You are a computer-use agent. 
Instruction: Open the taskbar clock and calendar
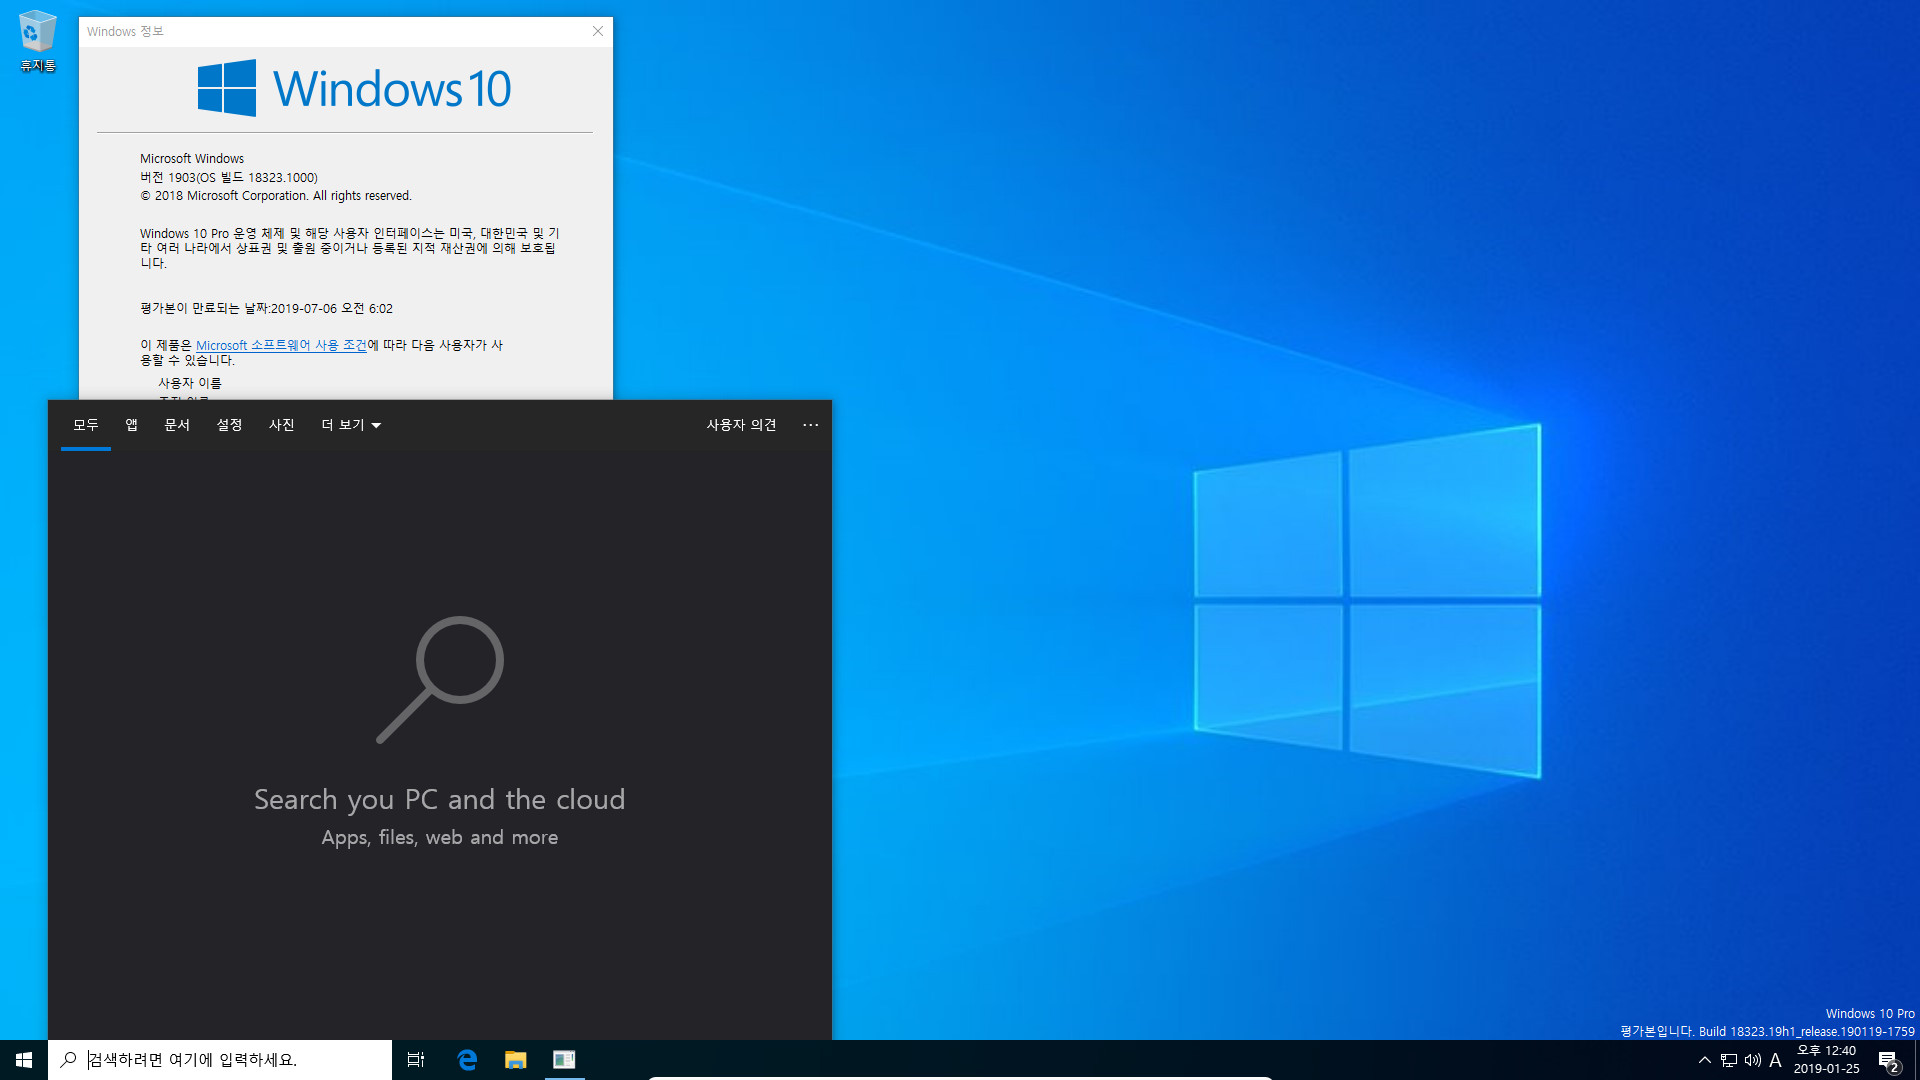1826,1060
